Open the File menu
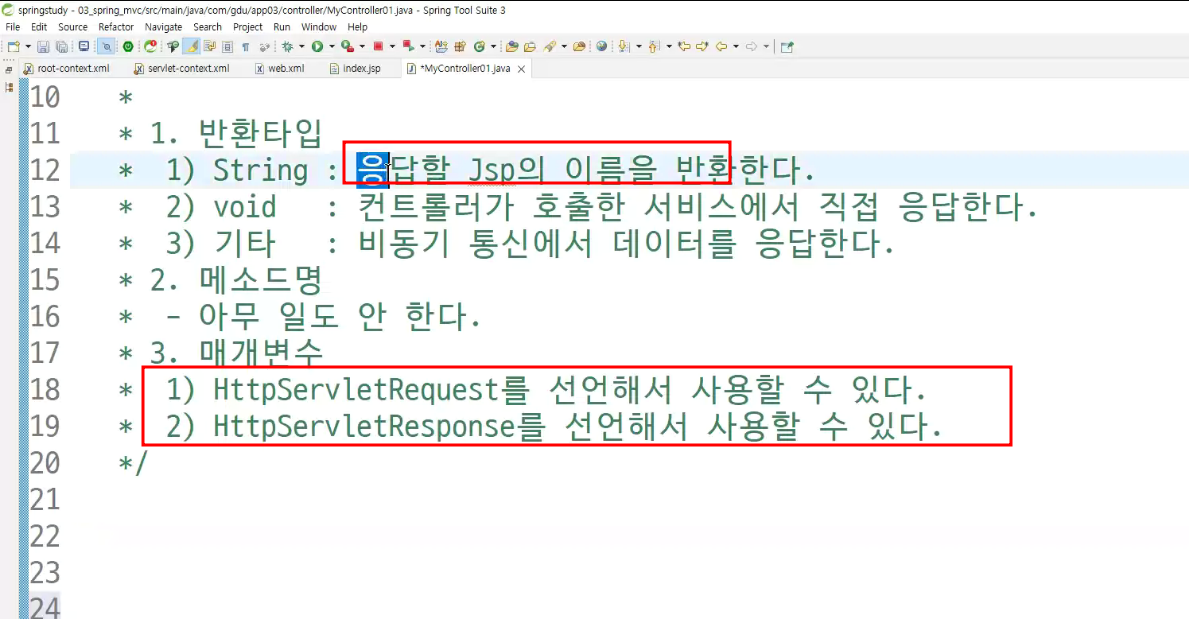 tap(13, 27)
